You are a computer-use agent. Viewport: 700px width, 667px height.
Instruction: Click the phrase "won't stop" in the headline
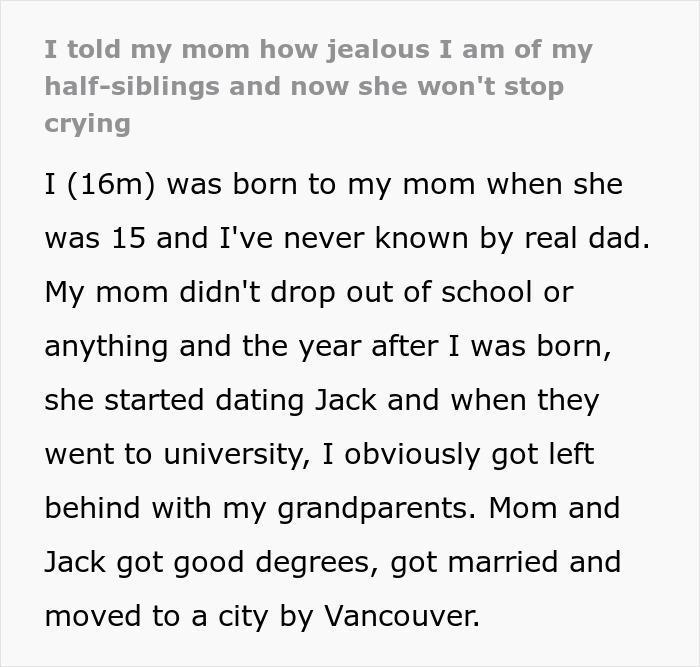click(491, 87)
